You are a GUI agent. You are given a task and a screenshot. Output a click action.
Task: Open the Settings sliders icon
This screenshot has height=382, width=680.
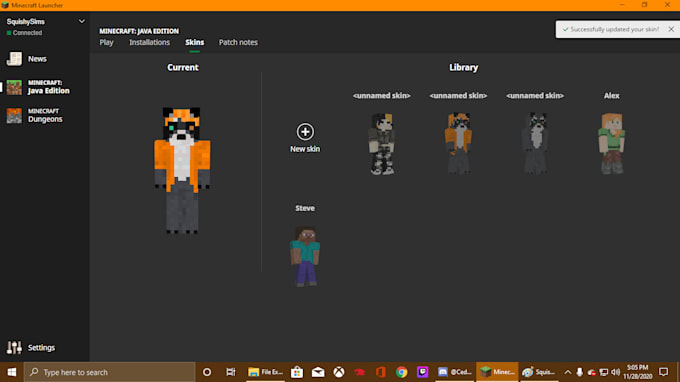click(14, 347)
